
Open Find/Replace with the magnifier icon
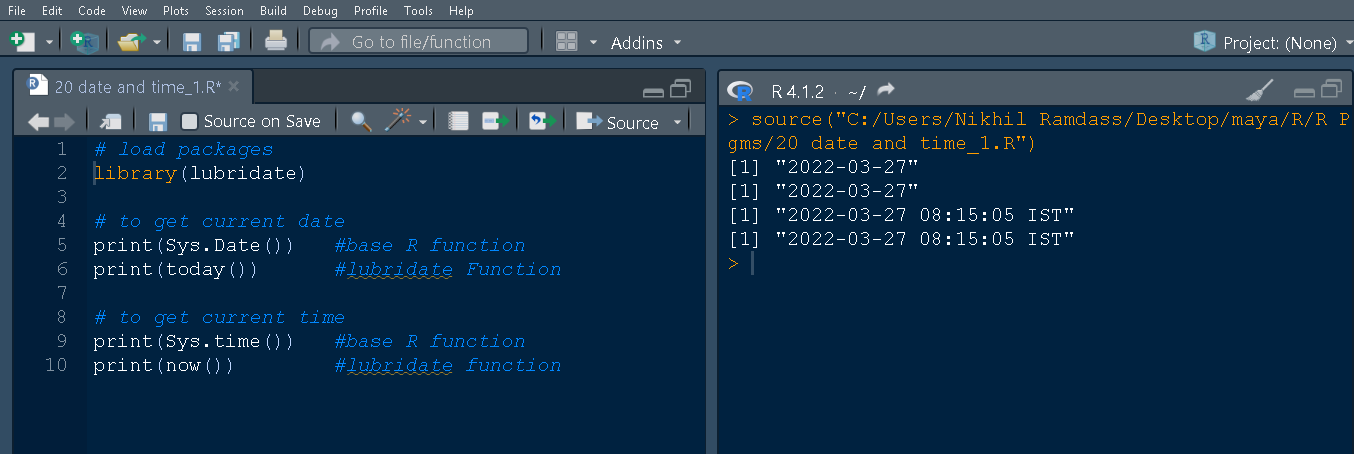coord(361,121)
